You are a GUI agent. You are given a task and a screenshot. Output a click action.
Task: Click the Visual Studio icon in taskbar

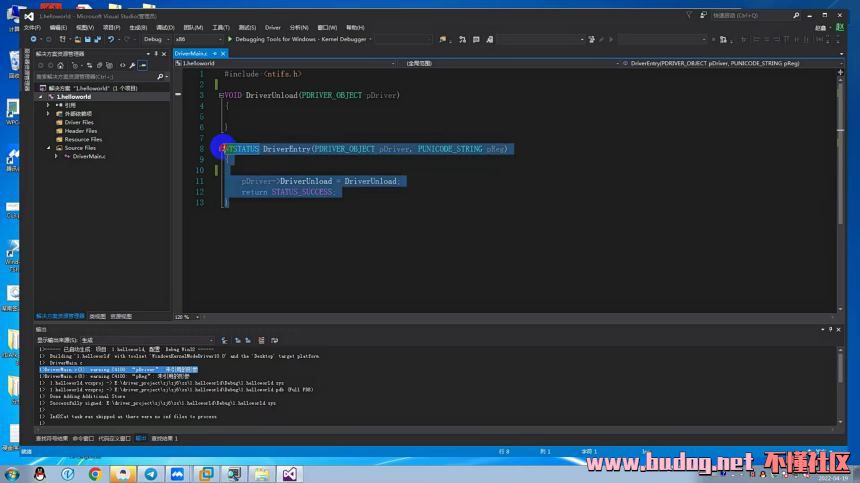[x=290, y=474]
